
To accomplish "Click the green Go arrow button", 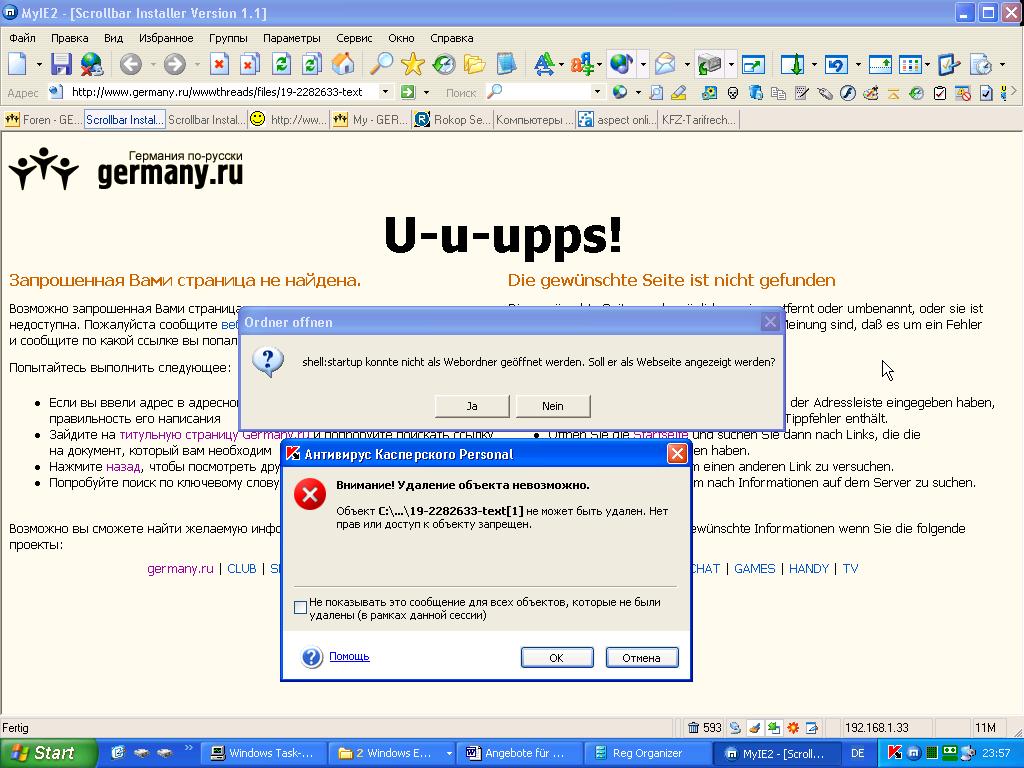I will pyautogui.click(x=408, y=92).
